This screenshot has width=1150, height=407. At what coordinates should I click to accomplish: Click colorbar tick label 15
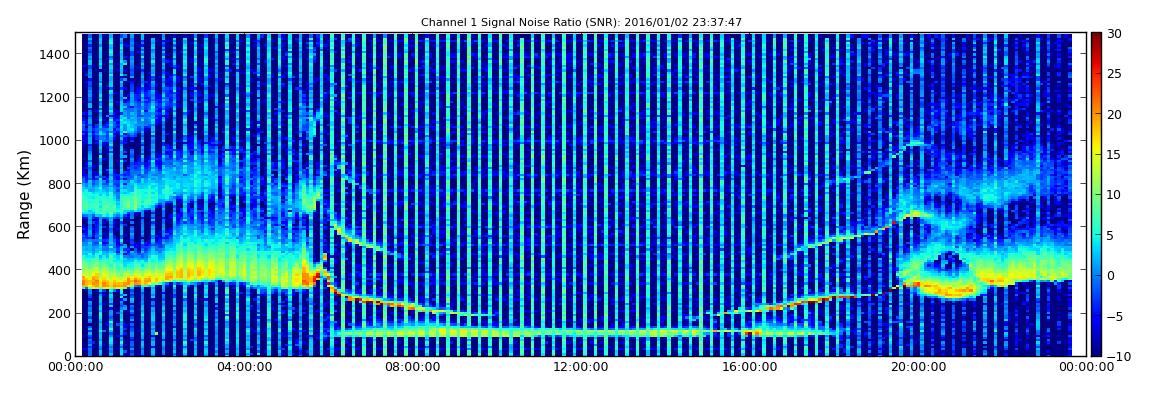tap(1115, 155)
